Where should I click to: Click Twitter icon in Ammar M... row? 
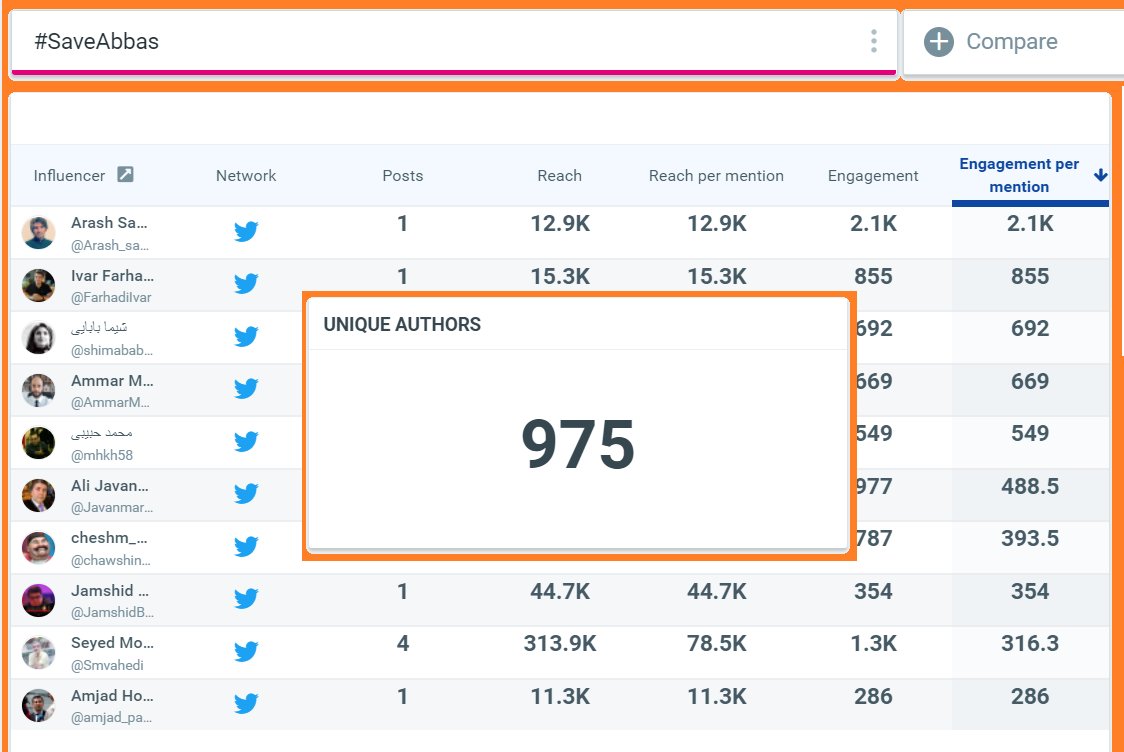pos(246,389)
